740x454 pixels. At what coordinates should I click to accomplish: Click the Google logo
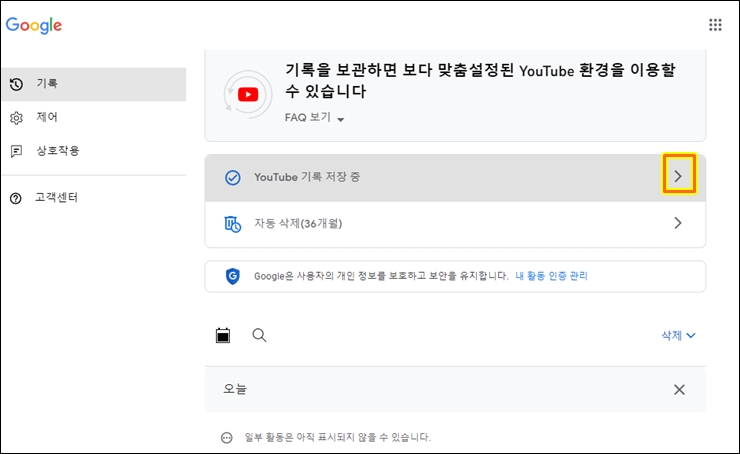tap(34, 25)
